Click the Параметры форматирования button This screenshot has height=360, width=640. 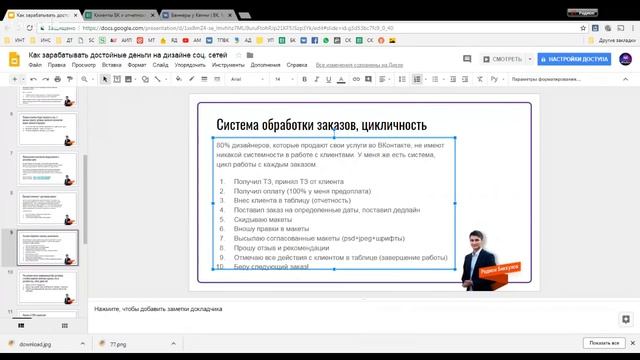click(546, 79)
